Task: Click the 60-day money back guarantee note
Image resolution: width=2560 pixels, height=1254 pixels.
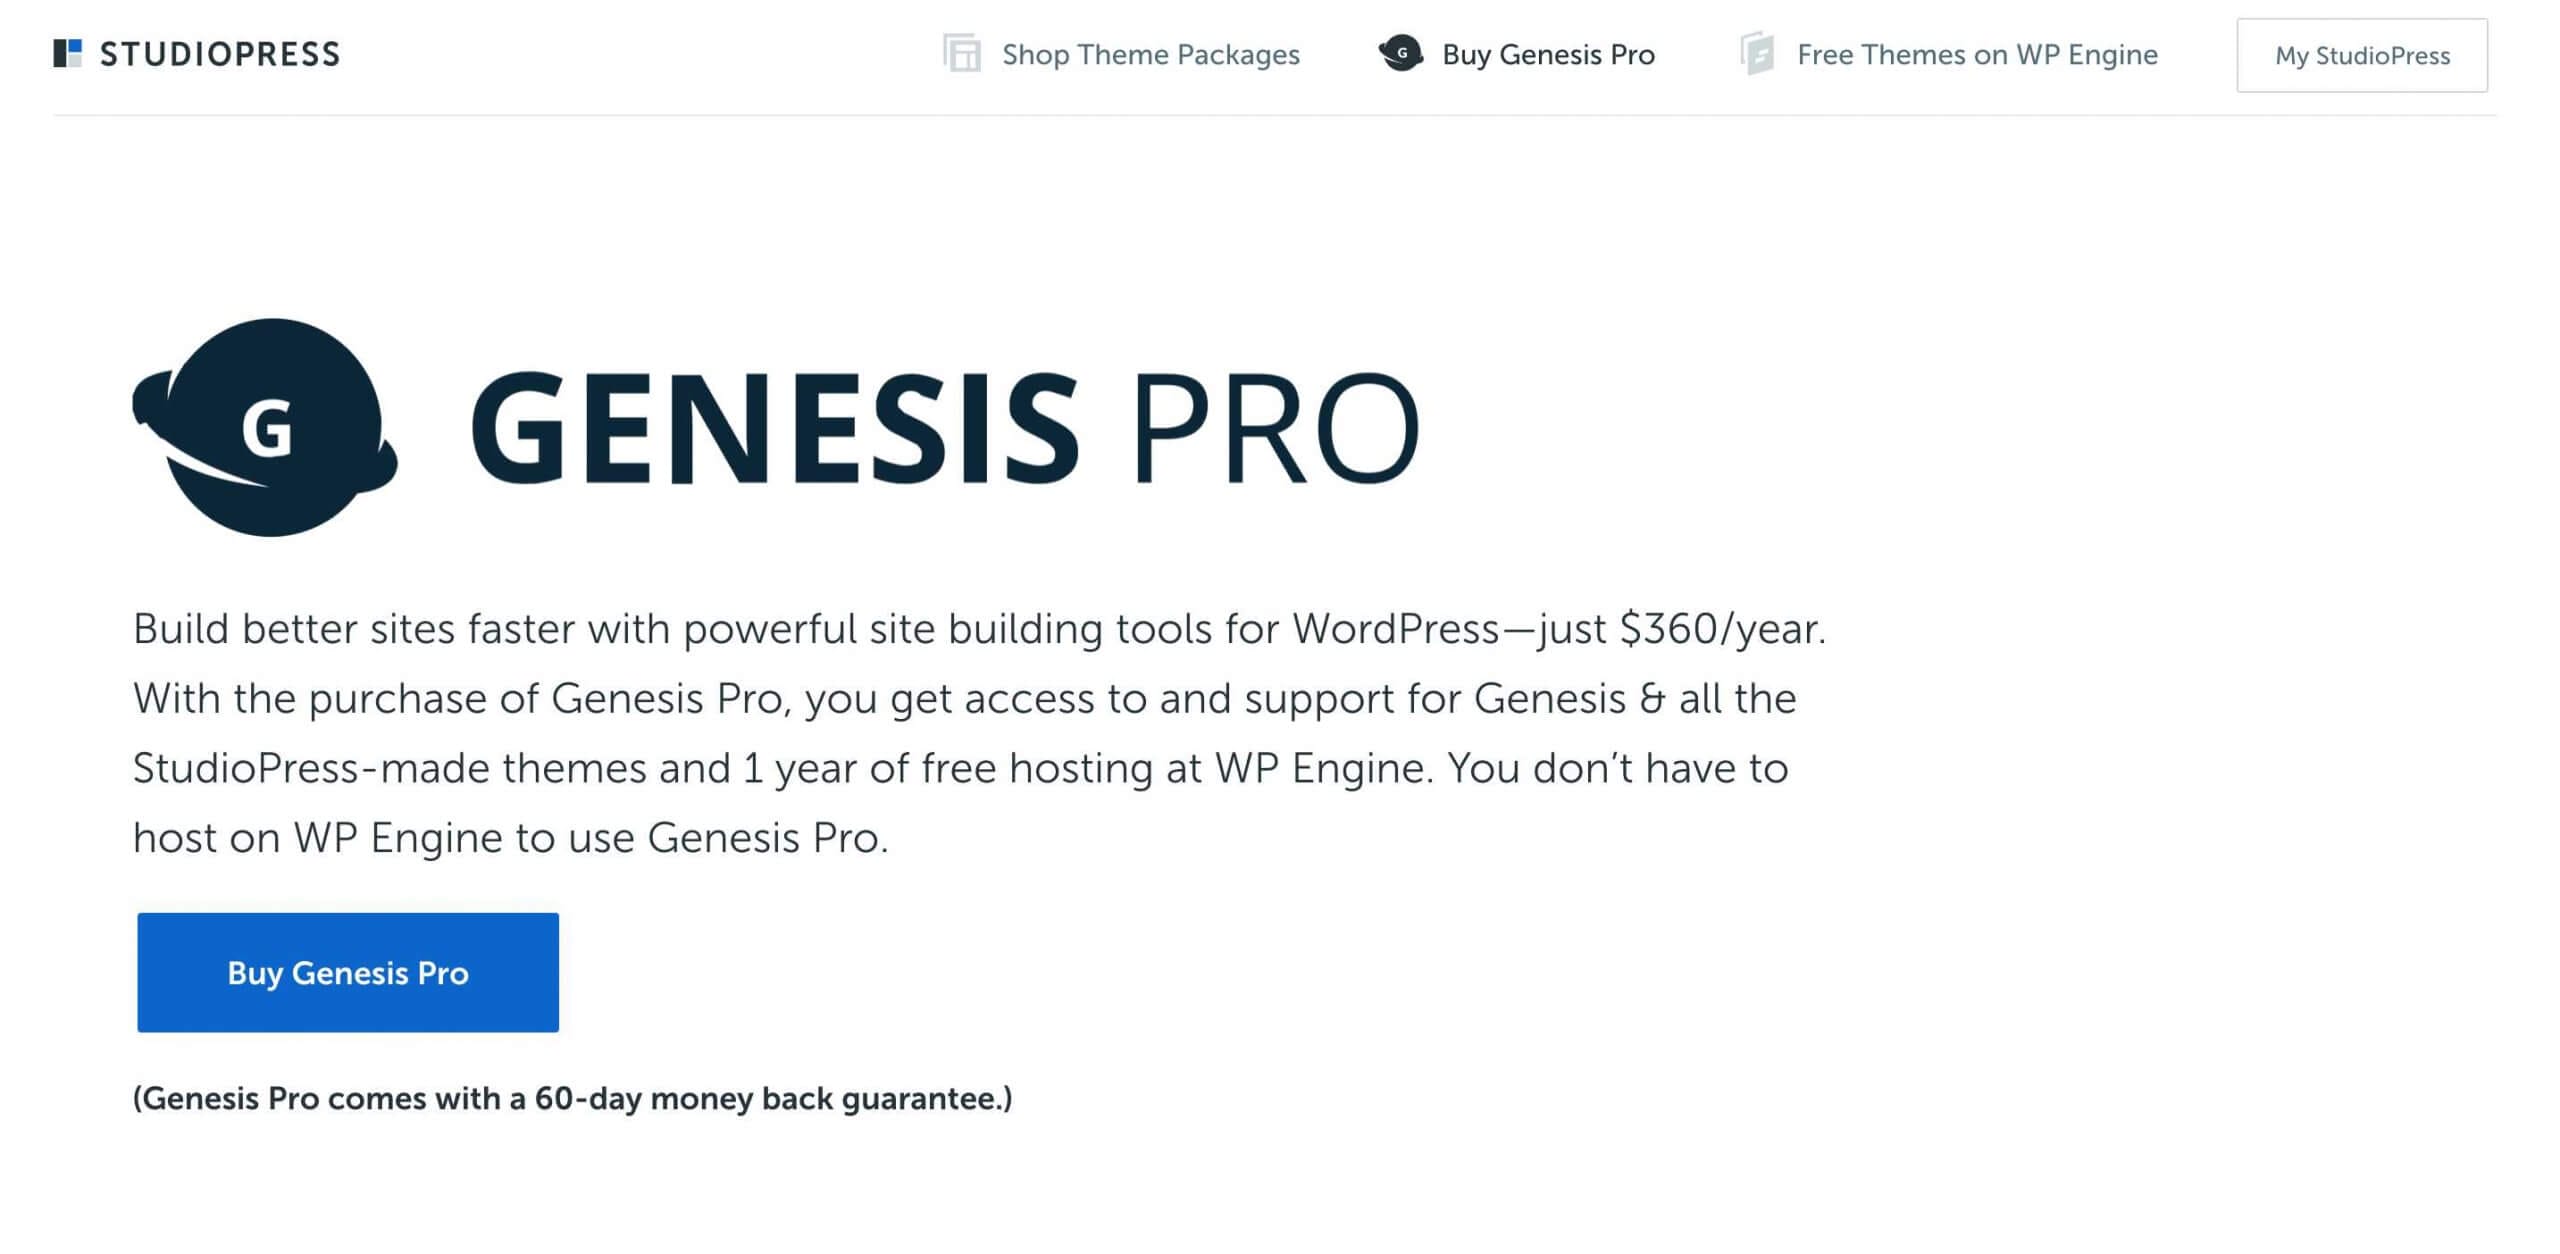Action: click(572, 1098)
